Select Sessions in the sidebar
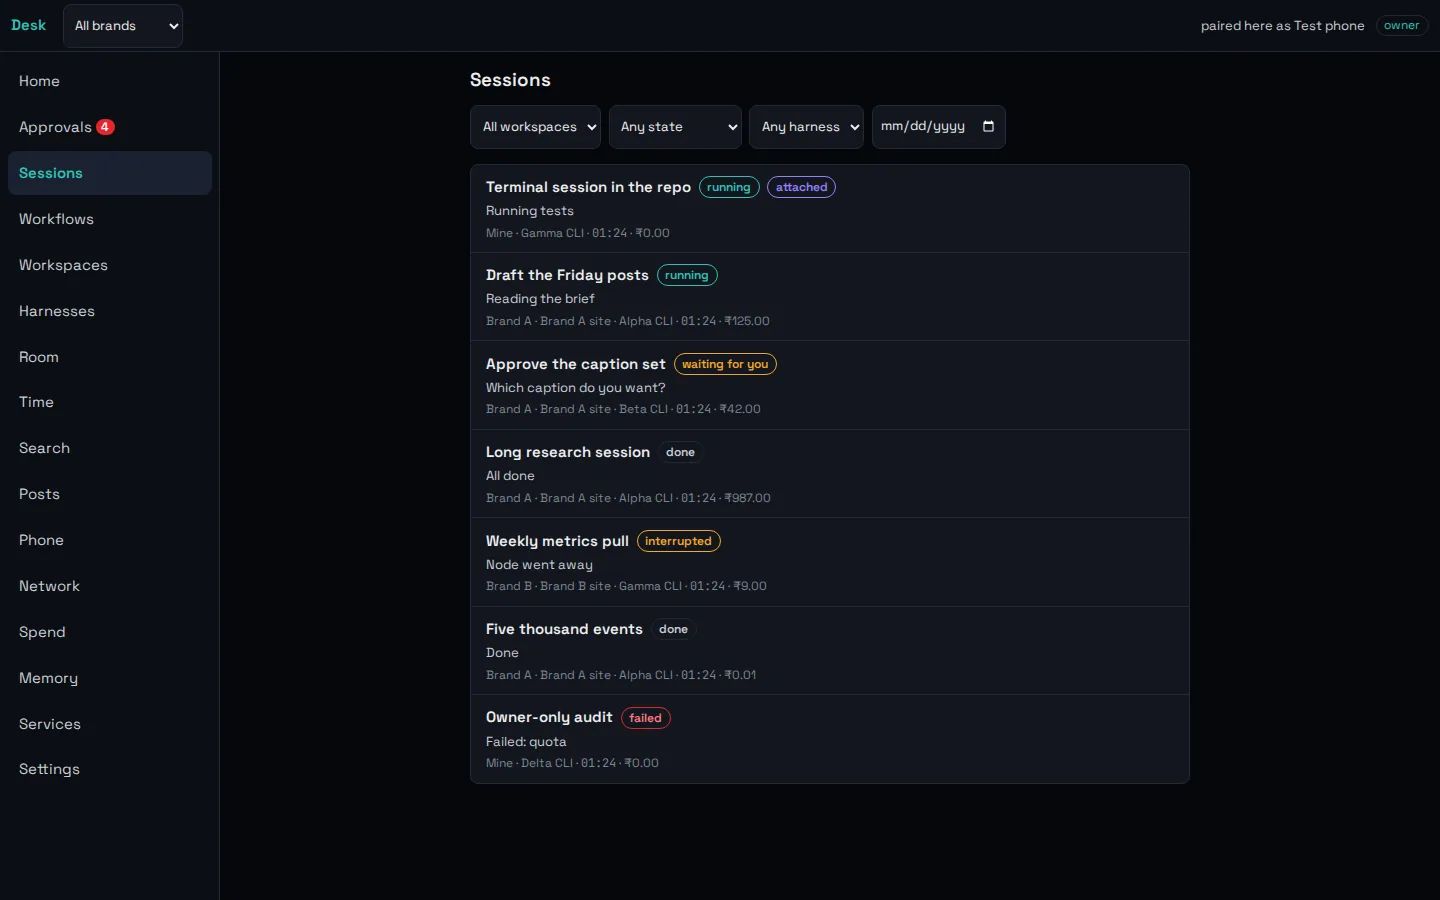The height and width of the screenshot is (900, 1440). coord(110,173)
